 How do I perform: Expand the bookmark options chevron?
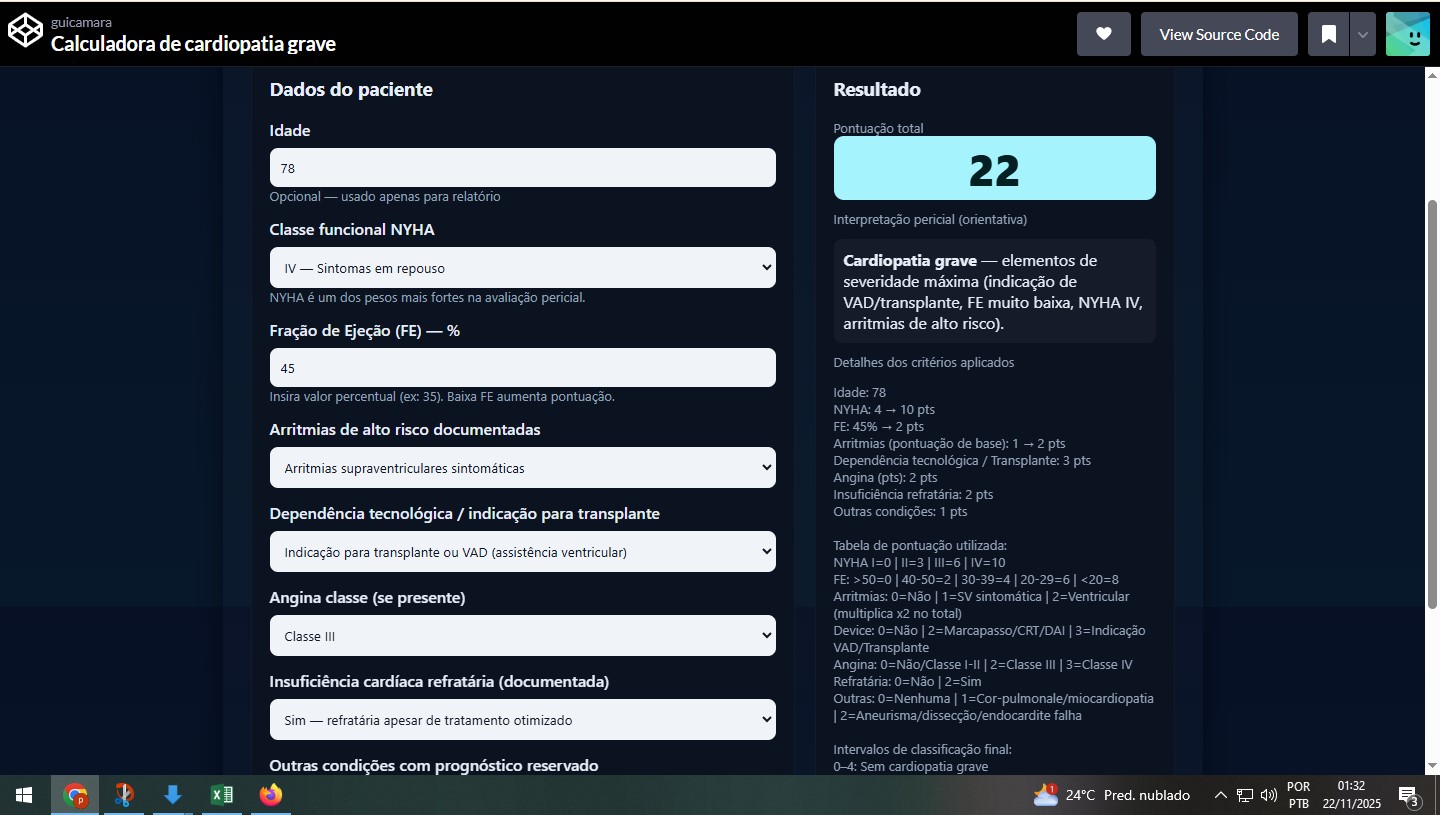1362,34
